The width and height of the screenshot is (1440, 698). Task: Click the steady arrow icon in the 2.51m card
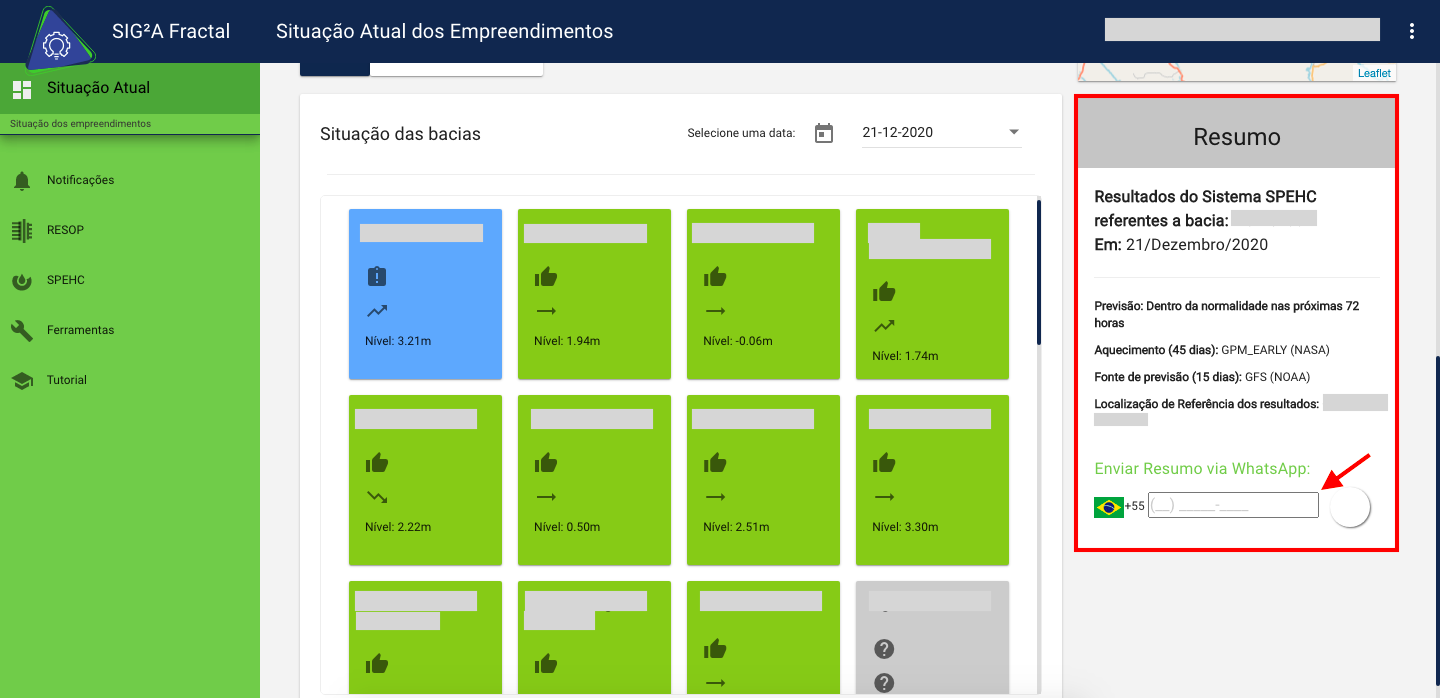[715, 496]
